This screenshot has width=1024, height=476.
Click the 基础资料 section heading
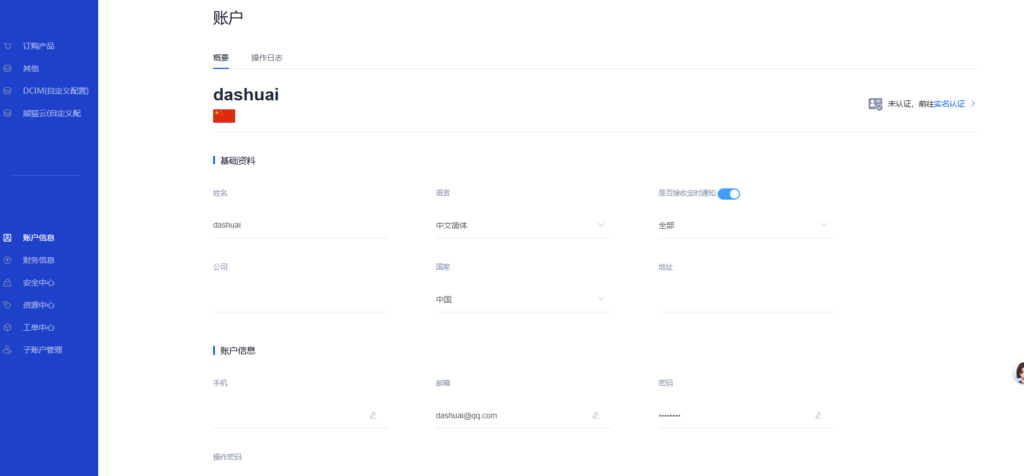tap(238, 161)
